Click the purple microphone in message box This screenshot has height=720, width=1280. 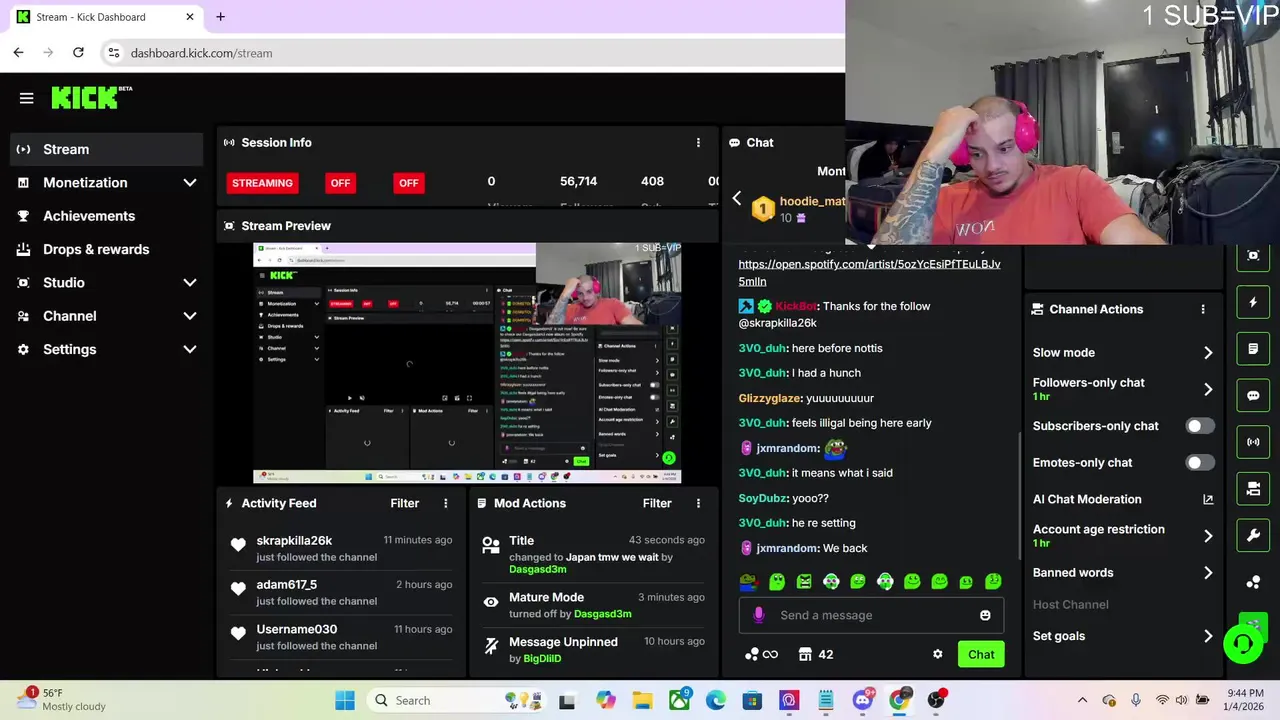[758, 615]
